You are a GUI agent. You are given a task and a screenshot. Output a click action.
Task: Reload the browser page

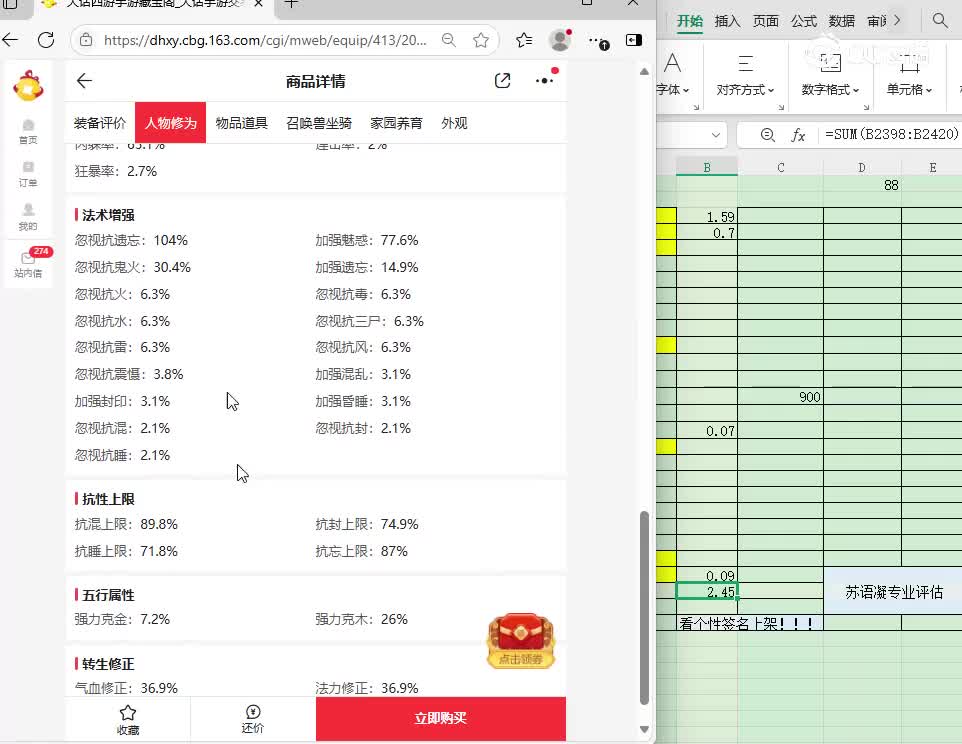point(46,40)
